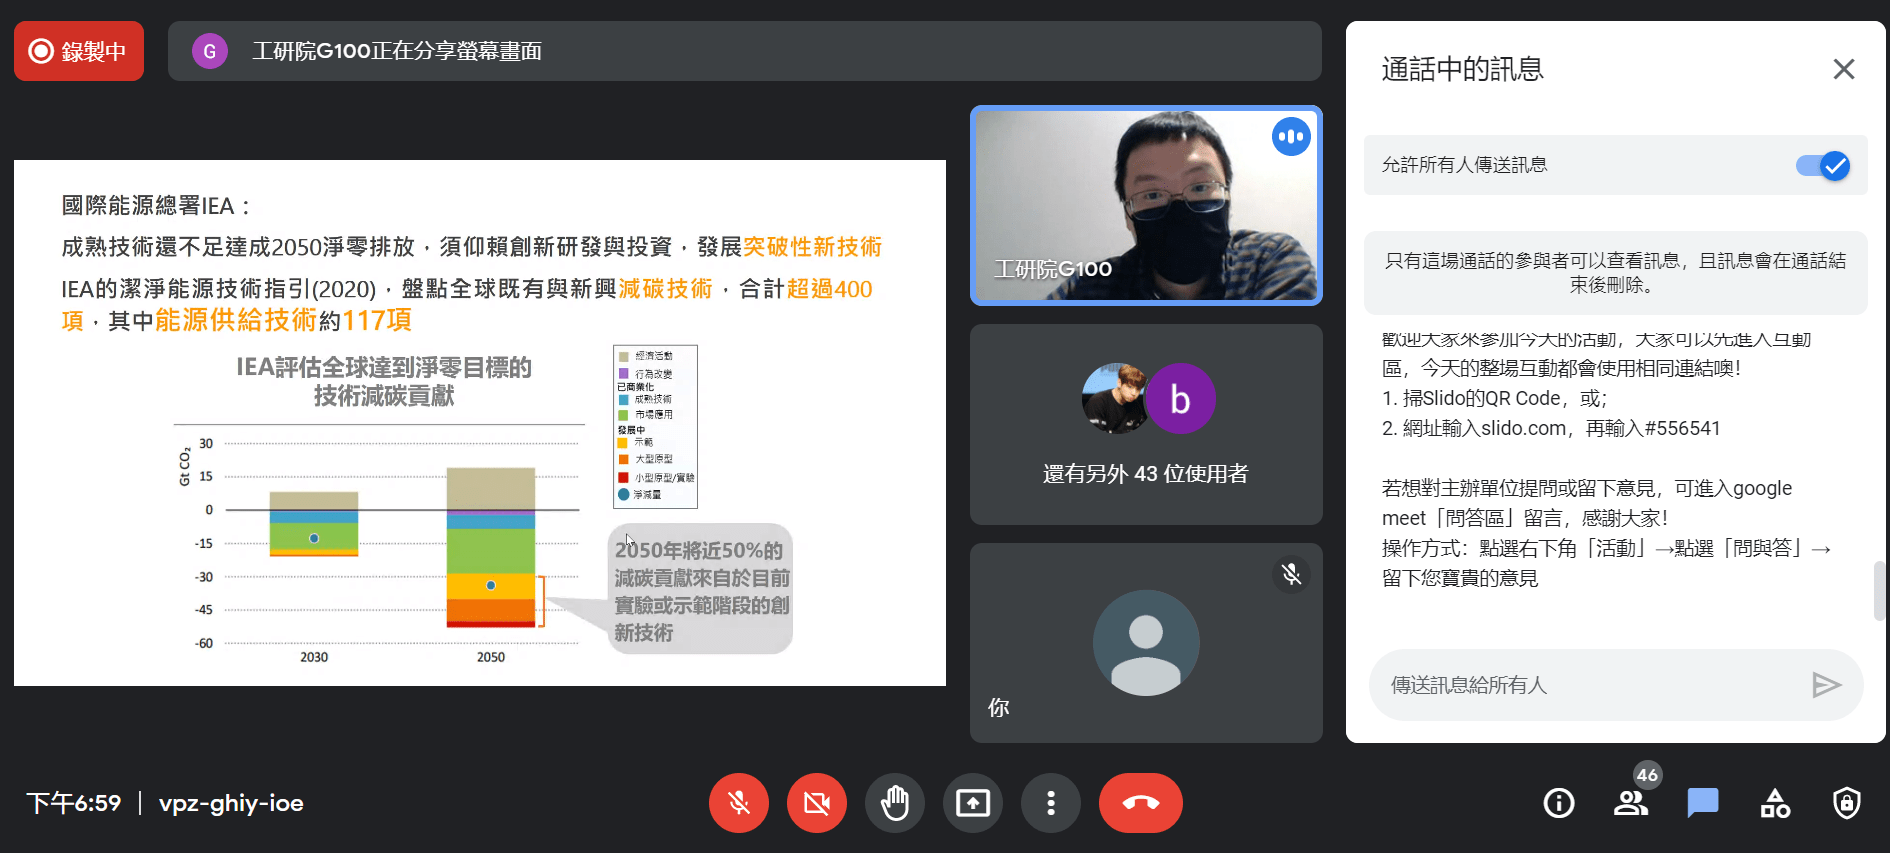The height and width of the screenshot is (853, 1890).
Task: Raise hand with the hand icon
Action: (895, 803)
